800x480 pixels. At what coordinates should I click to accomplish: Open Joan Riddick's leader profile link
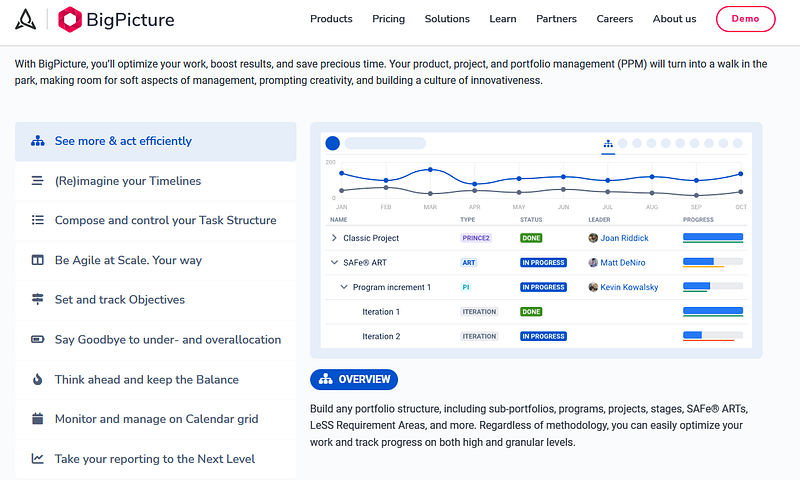point(623,238)
